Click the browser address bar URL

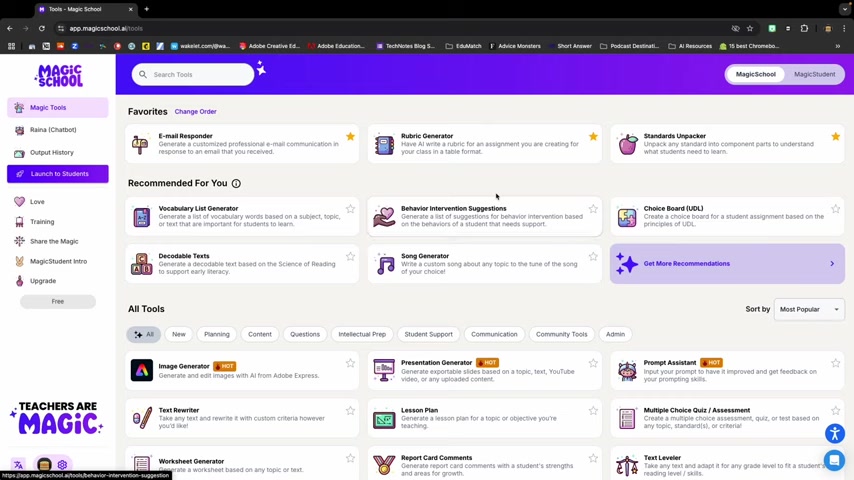(106, 28)
